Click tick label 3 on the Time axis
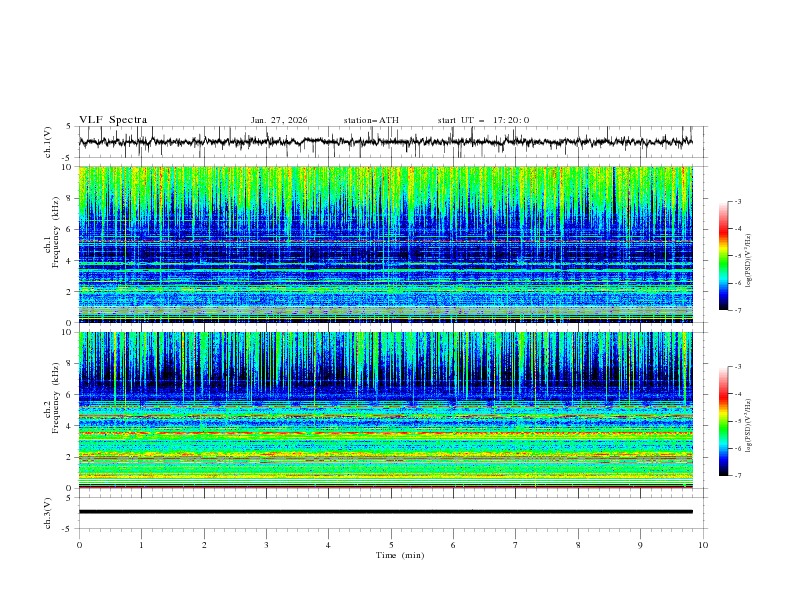 click(266, 545)
